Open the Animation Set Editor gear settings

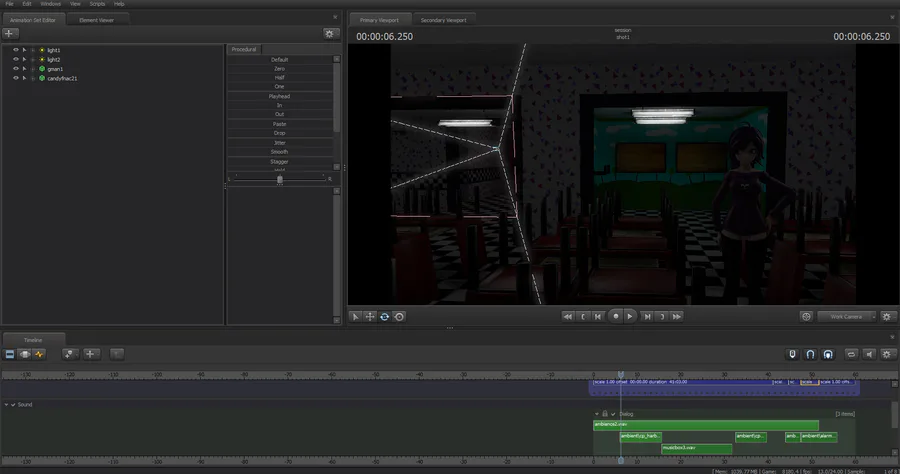pyautogui.click(x=329, y=34)
